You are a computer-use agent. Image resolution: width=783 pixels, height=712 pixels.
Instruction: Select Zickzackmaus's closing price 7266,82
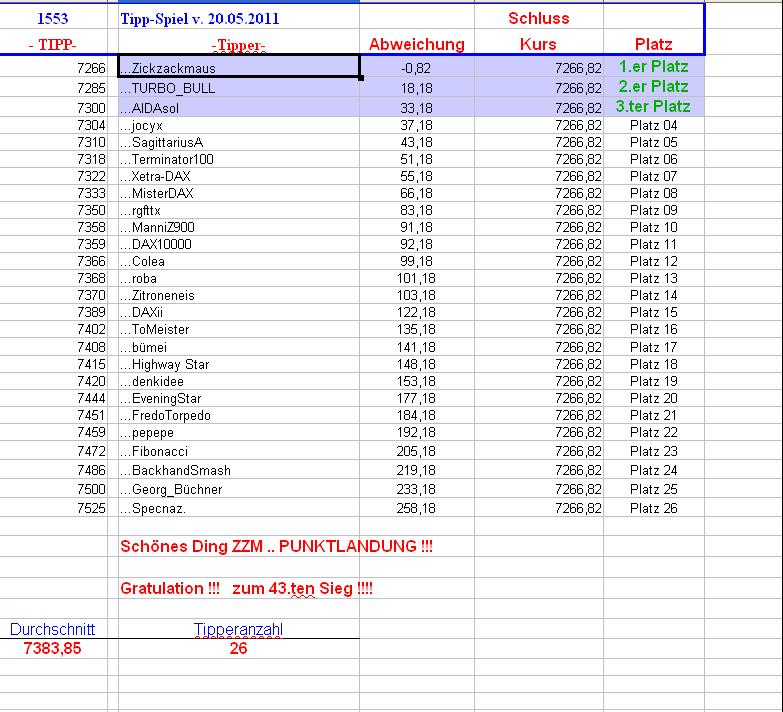tap(539, 68)
